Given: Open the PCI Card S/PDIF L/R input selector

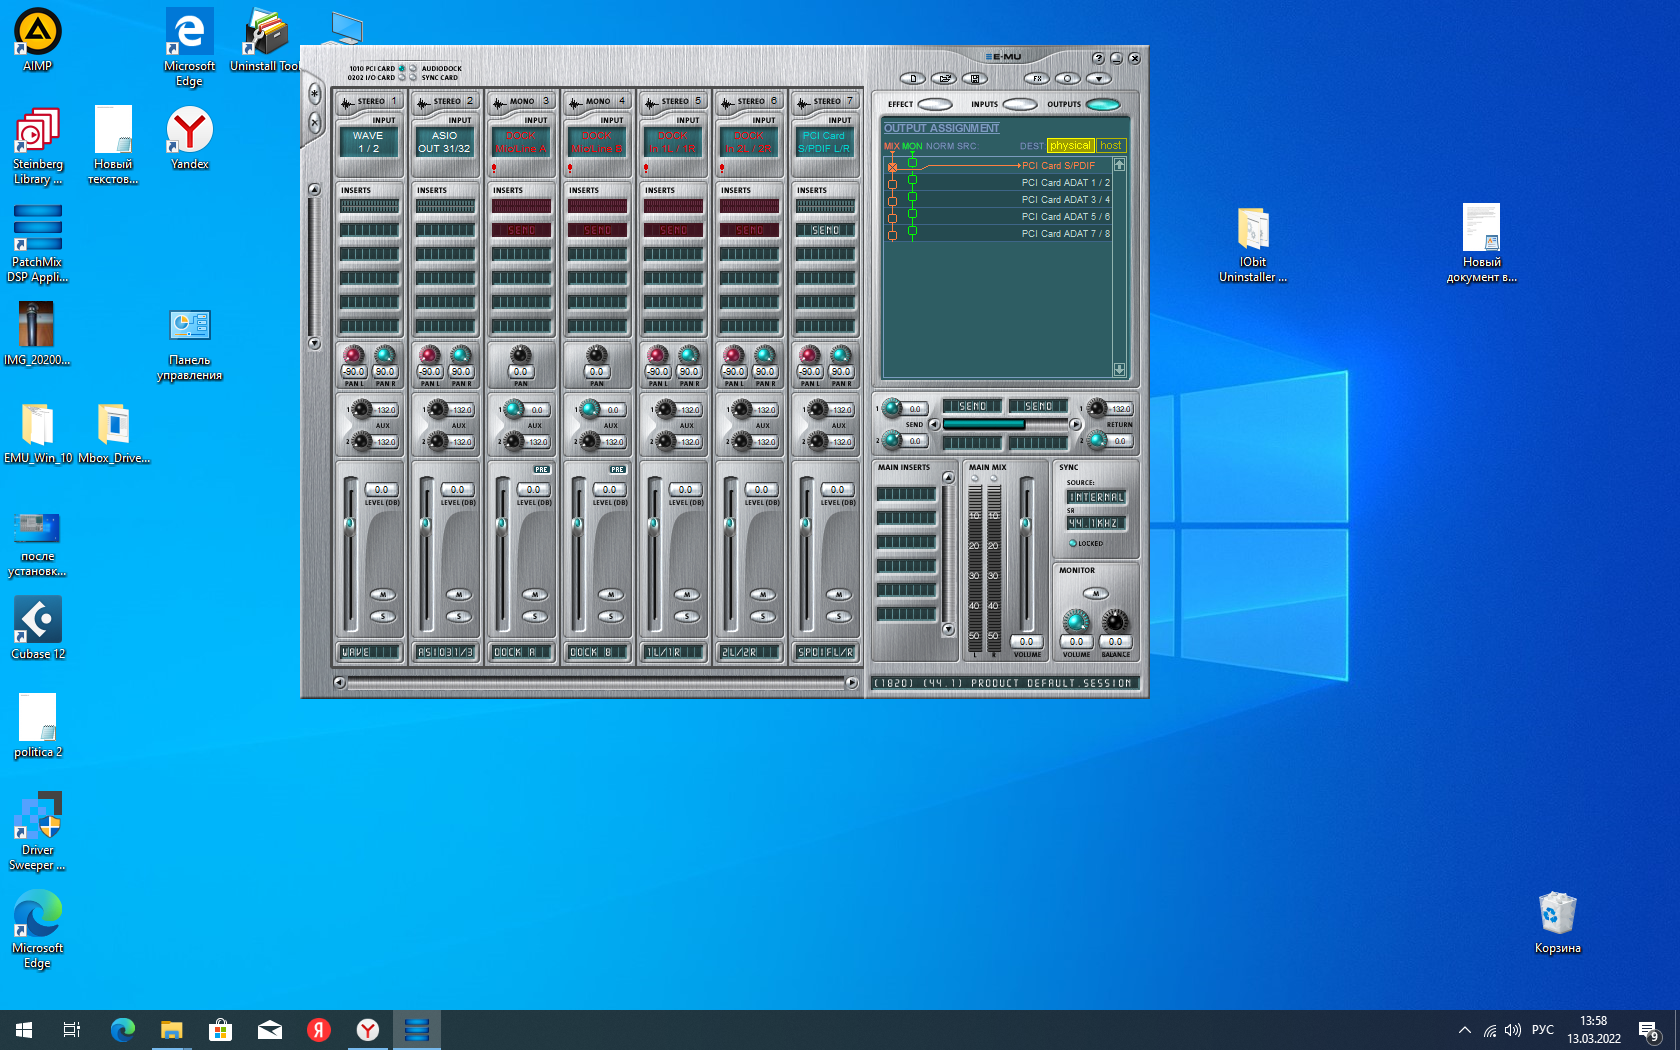Looking at the screenshot, I should click(x=824, y=142).
